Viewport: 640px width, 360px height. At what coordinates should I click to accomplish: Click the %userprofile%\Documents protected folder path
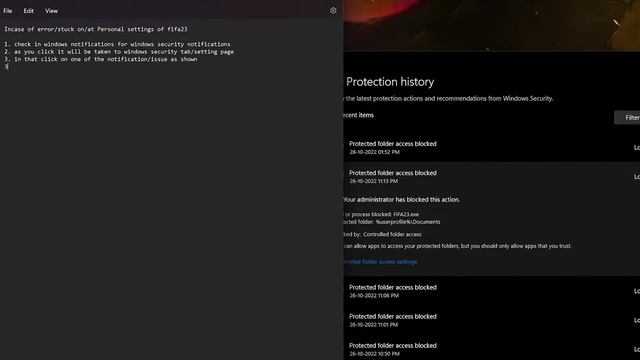[408, 222]
